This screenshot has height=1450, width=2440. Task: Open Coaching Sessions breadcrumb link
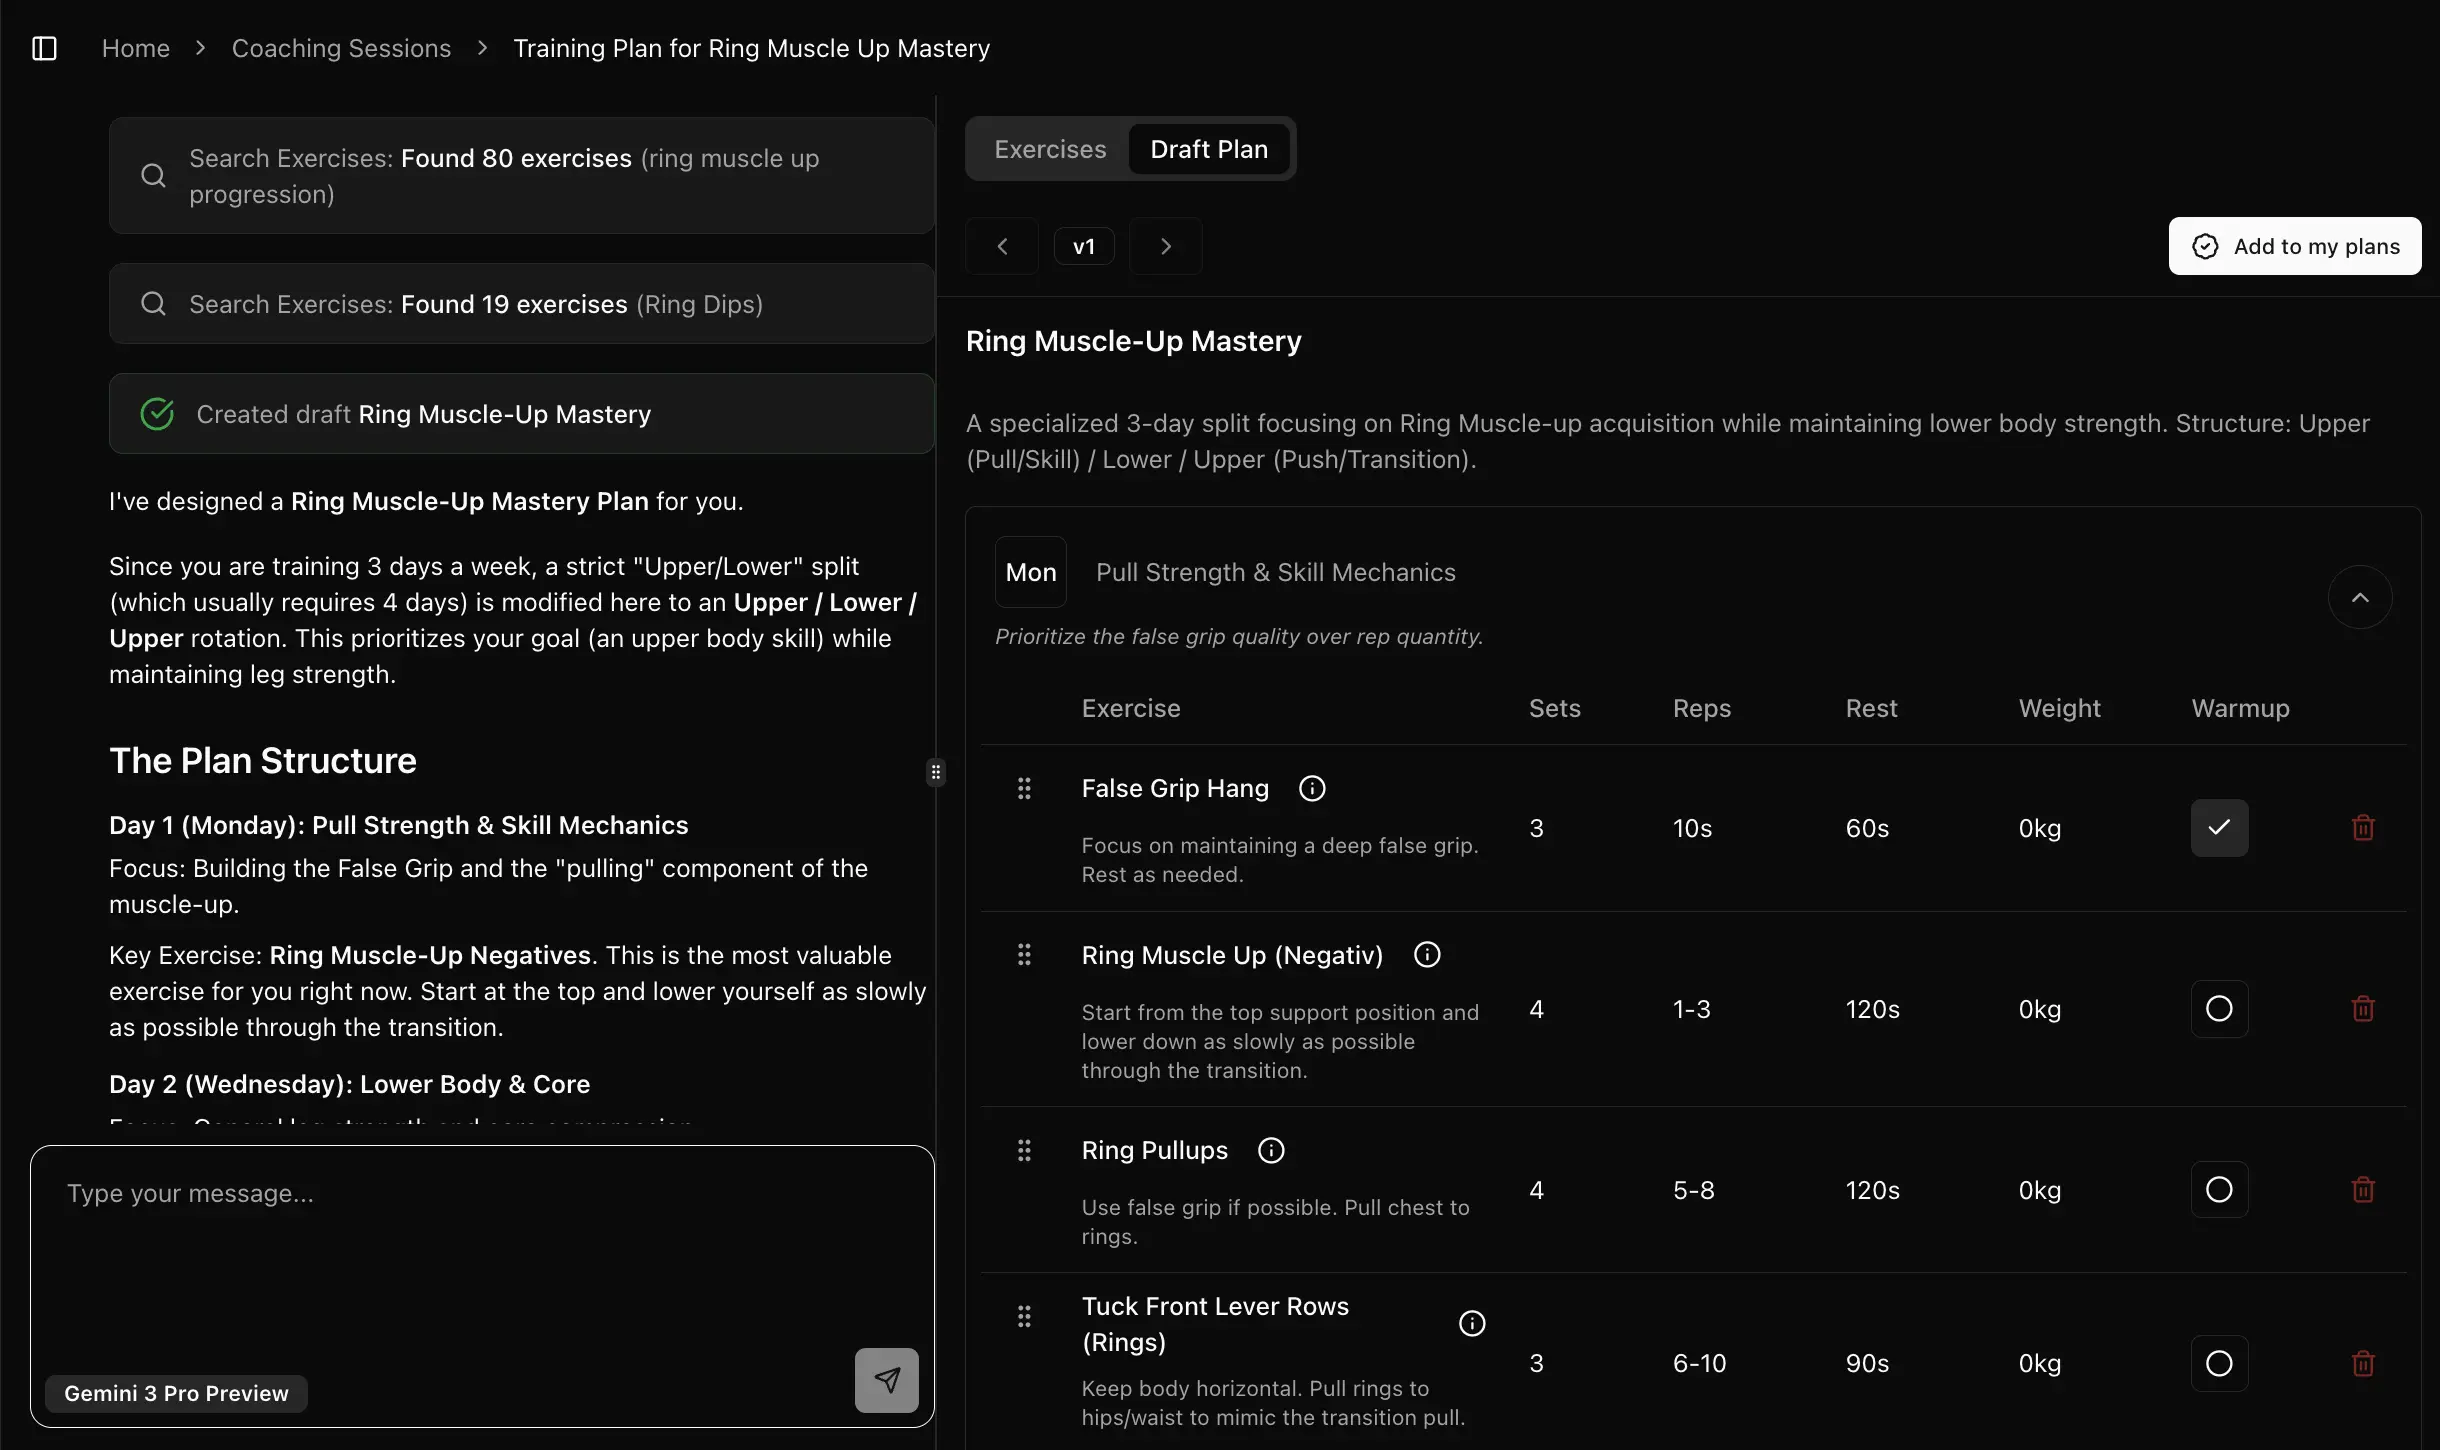(x=341, y=48)
